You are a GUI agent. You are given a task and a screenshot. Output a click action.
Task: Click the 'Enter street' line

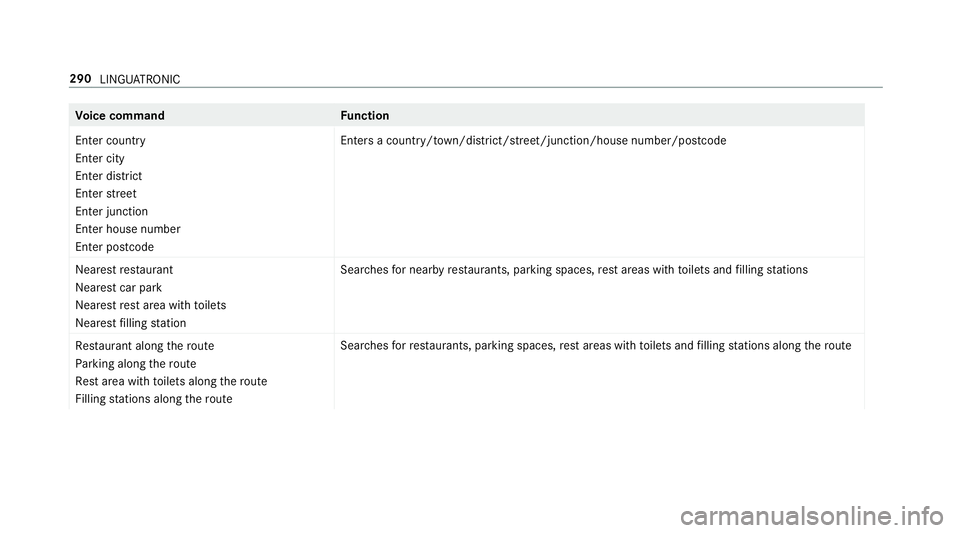[106, 194]
